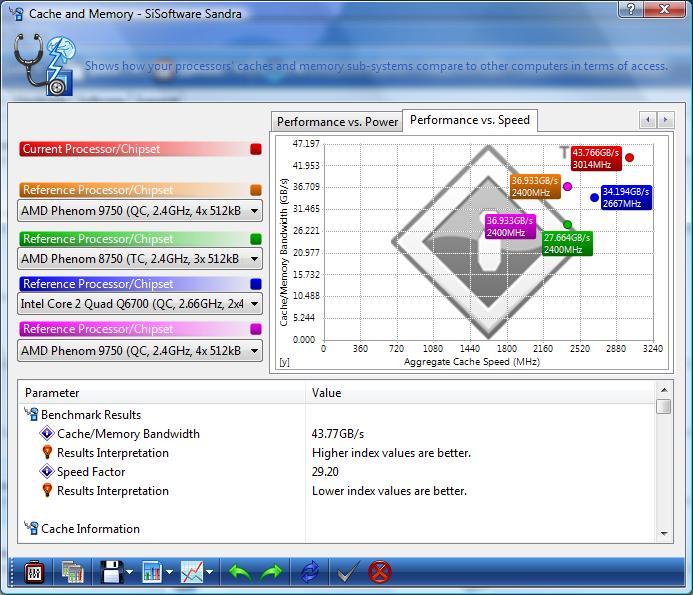Click the 29.20 speed factor value
693x595 pixels.
tap(325, 472)
